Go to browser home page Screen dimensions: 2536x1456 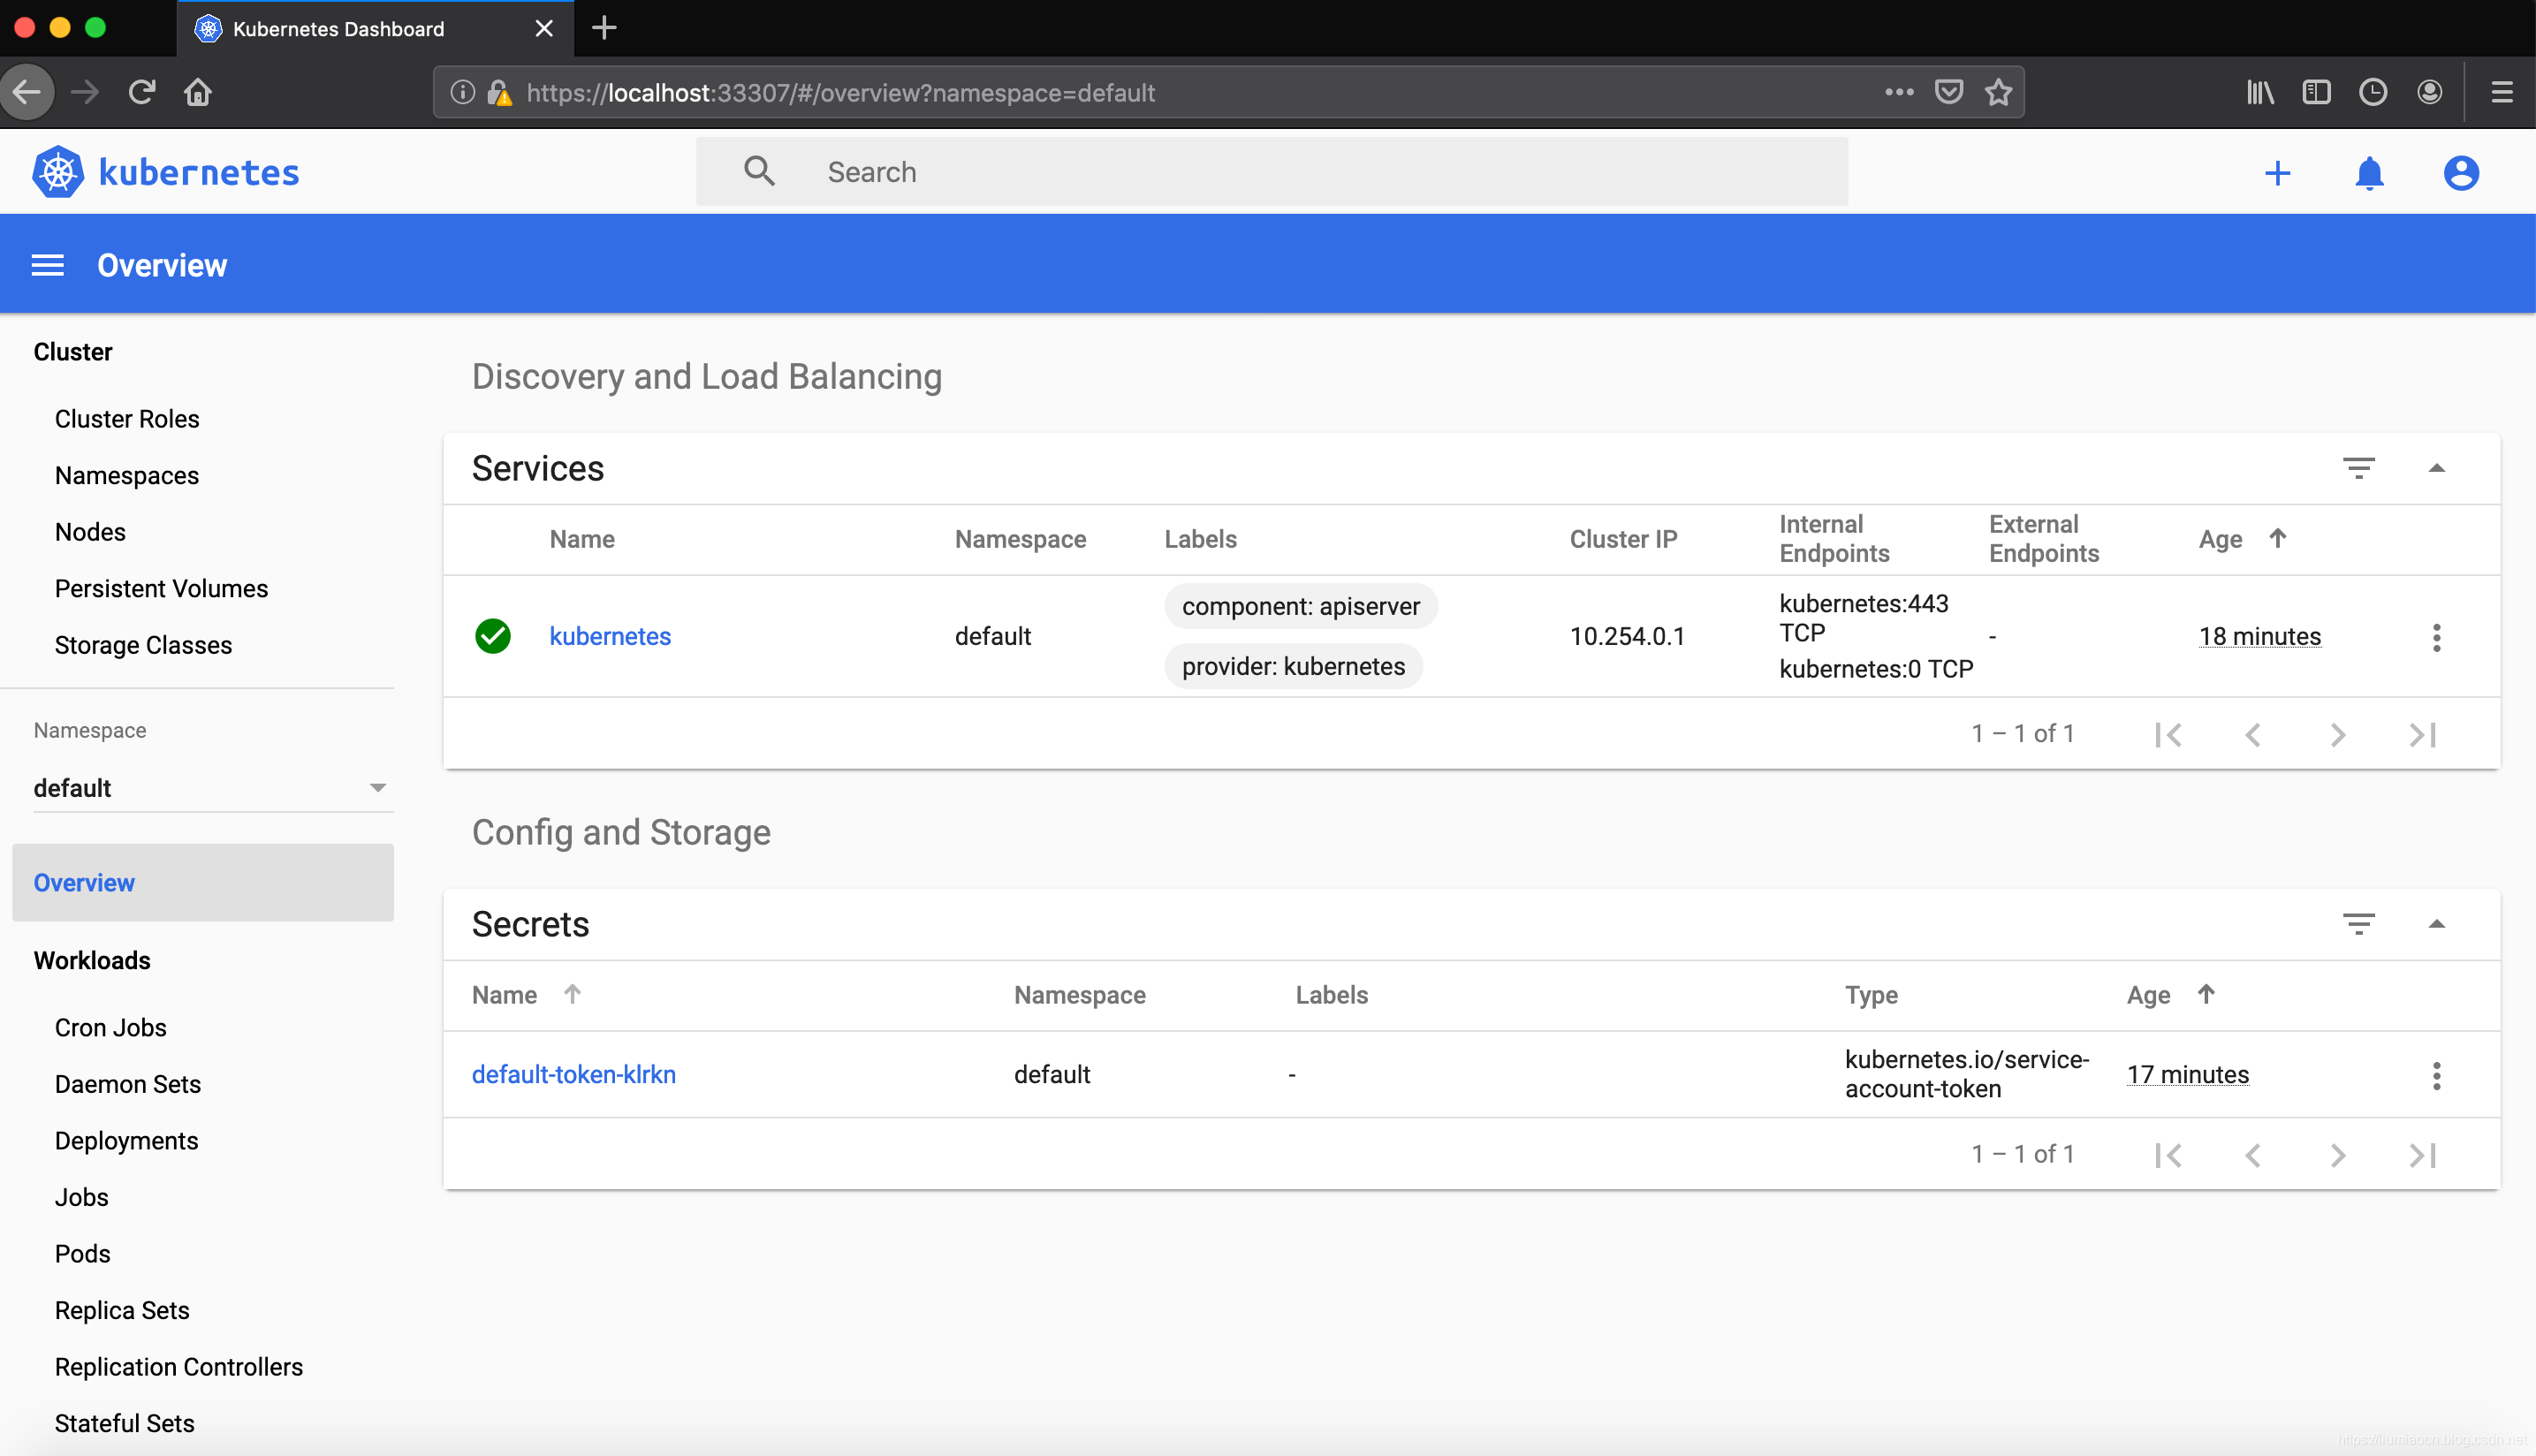tap(198, 92)
